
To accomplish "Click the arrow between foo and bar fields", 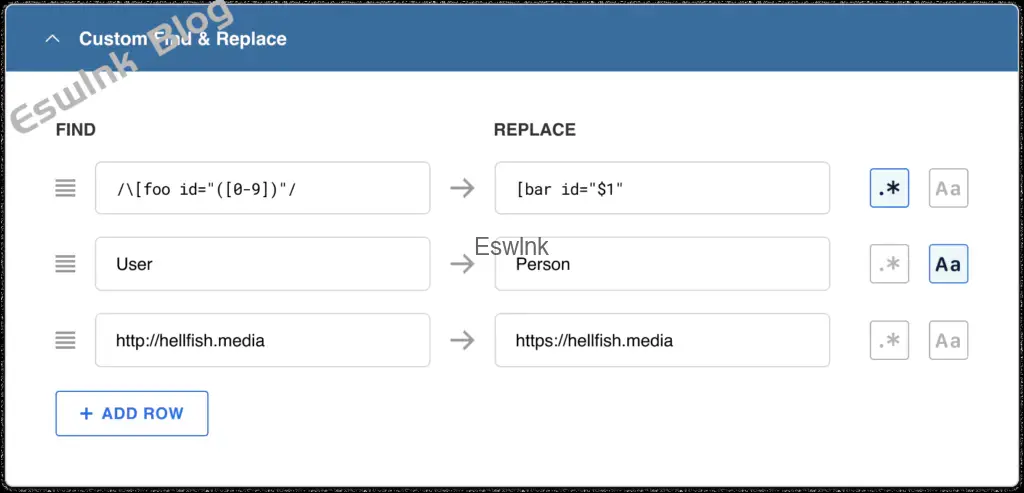I will (x=462, y=188).
